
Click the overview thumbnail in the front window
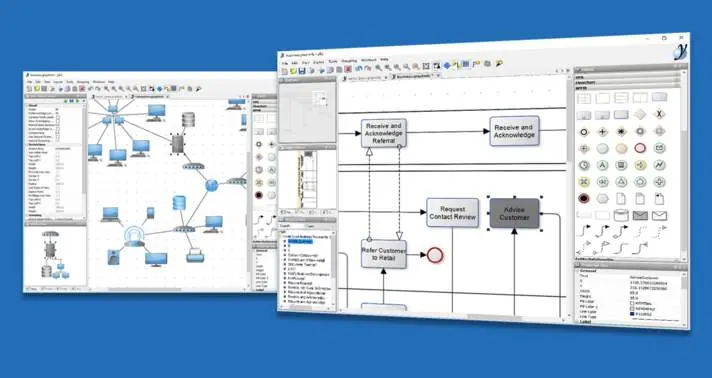pyautogui.click(x=307, y=113)
